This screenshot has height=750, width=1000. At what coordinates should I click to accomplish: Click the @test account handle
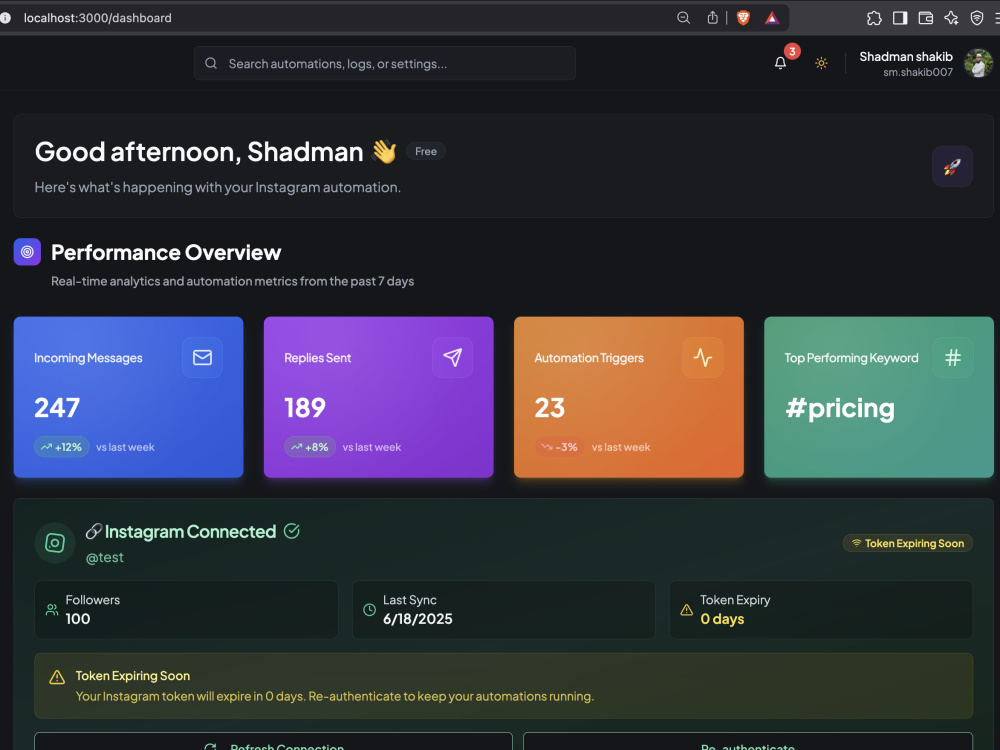tap(105, 557)
